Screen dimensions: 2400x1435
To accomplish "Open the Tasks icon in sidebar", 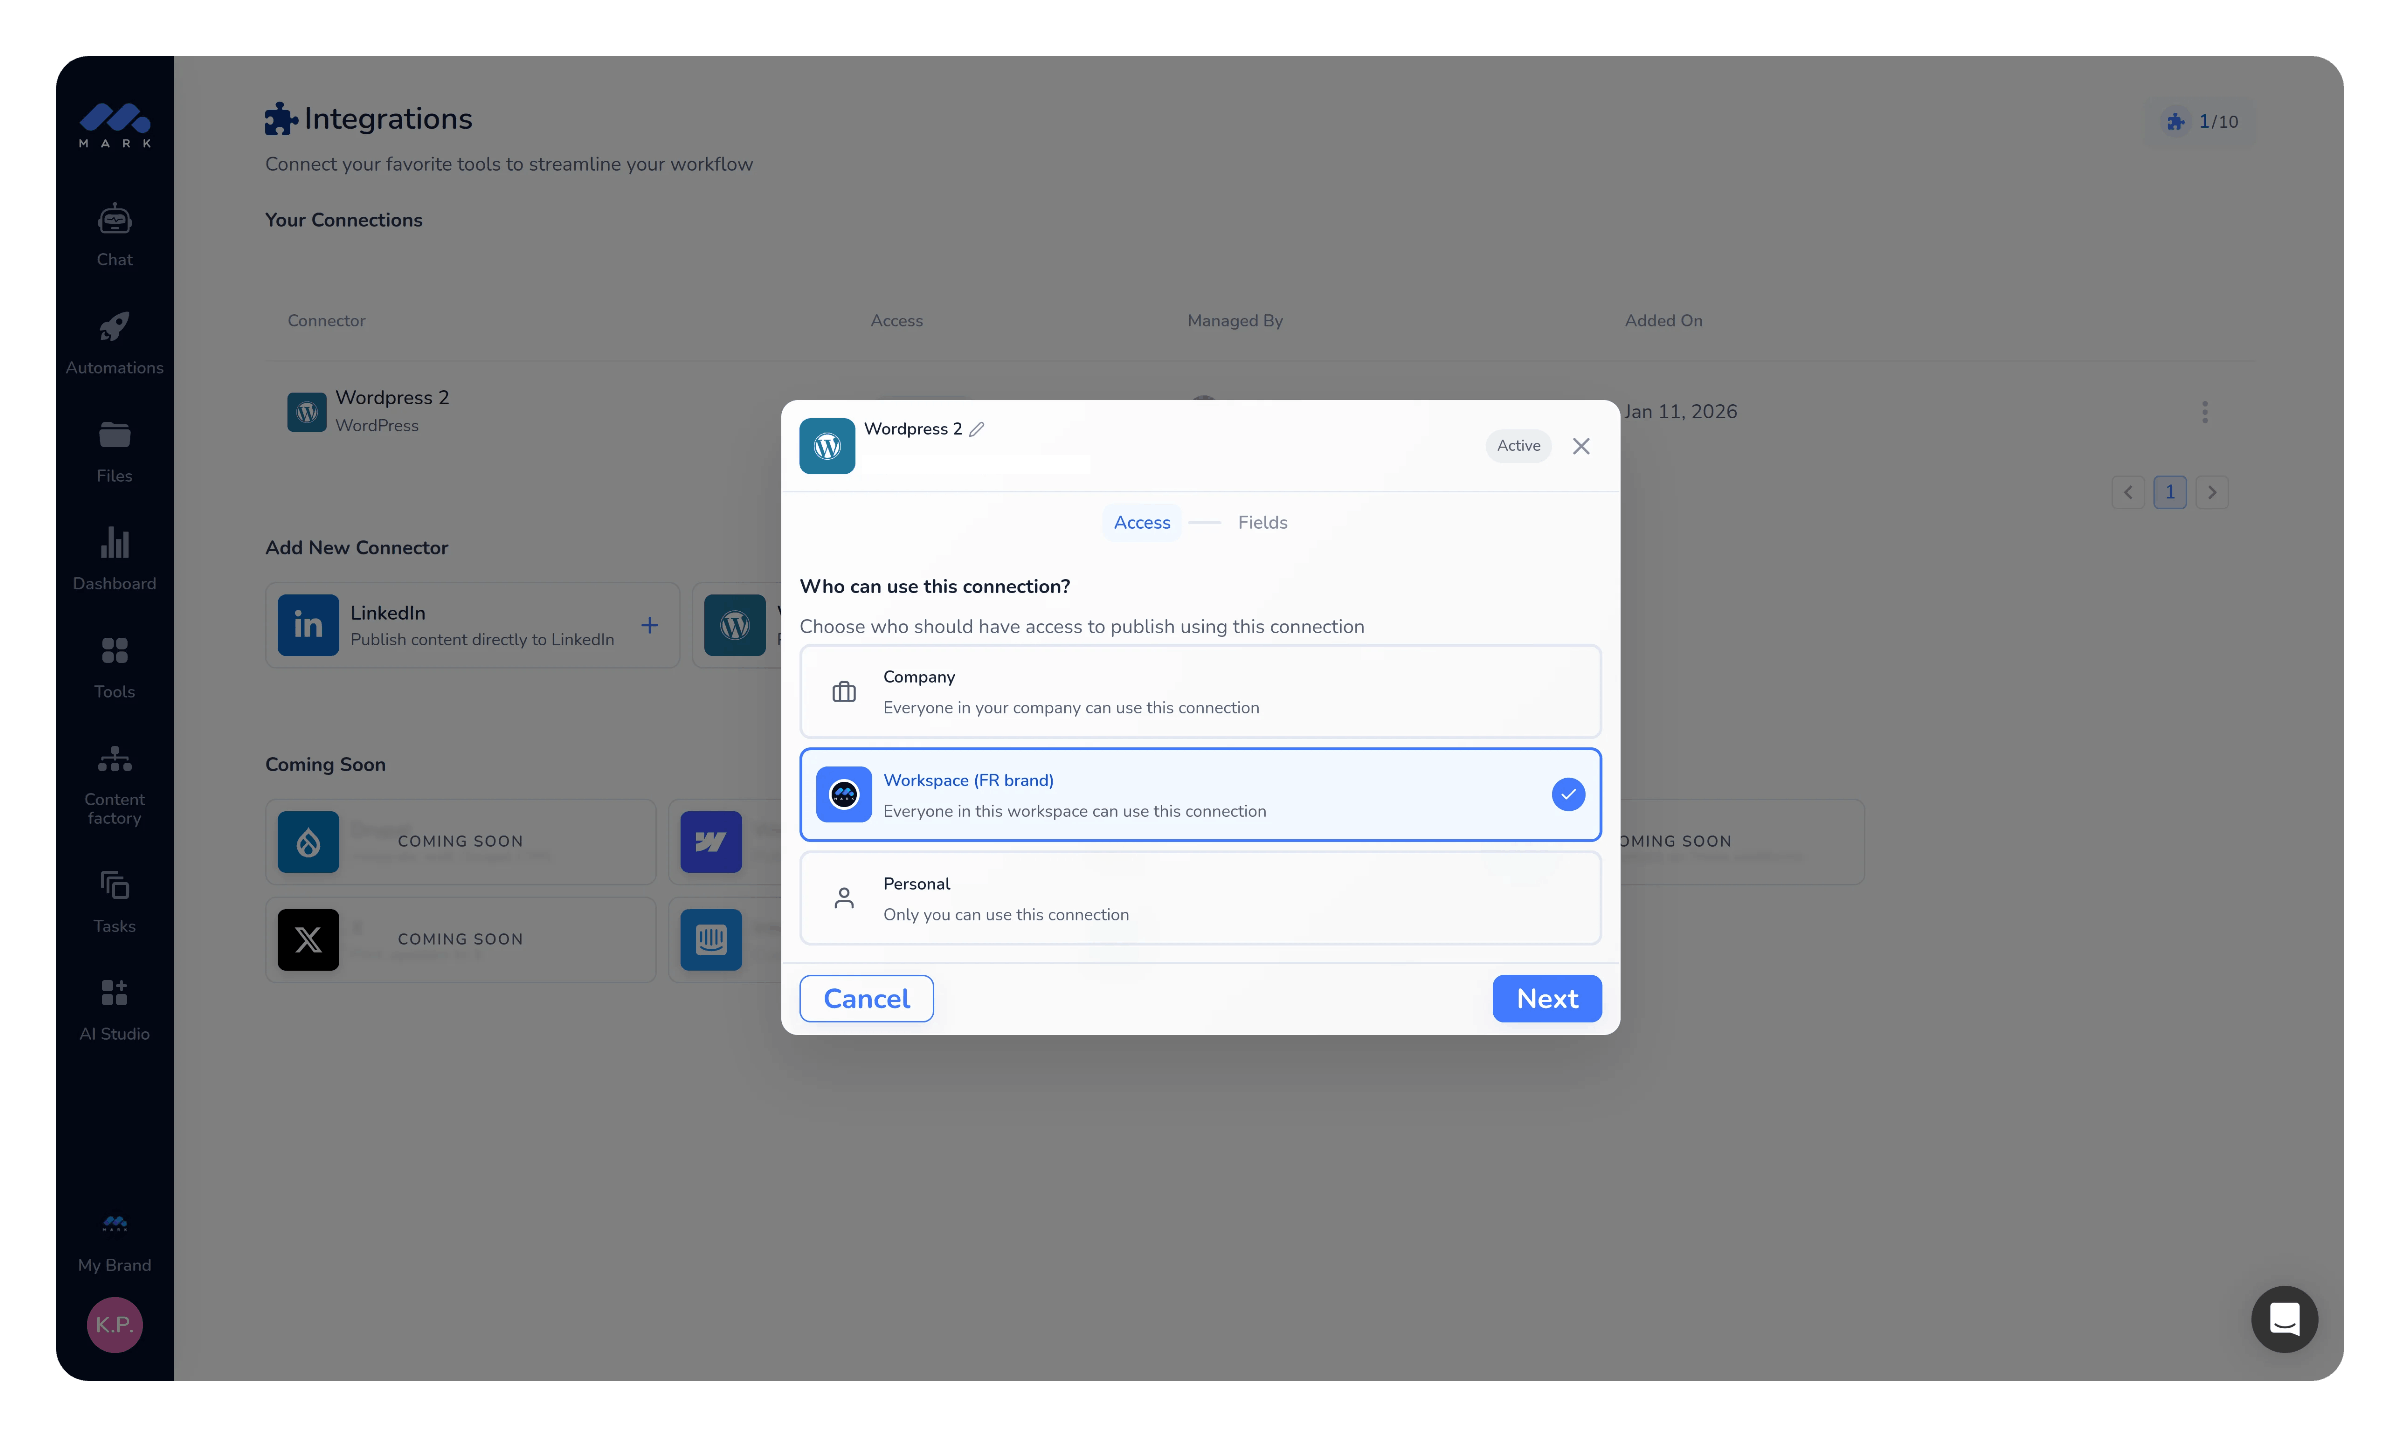I will click(114, 885).
